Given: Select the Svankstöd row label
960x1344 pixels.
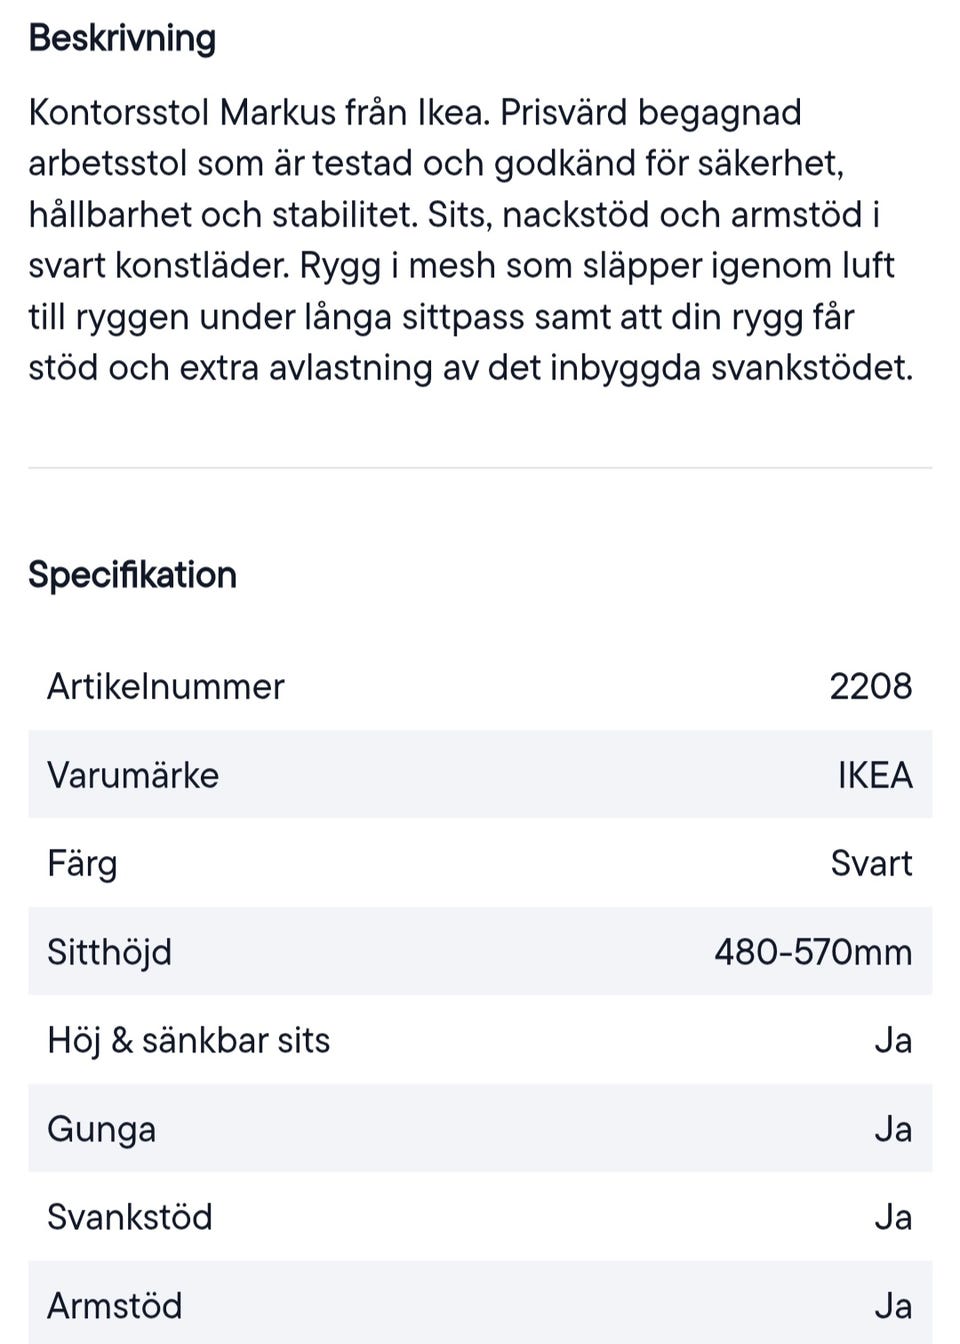Looking at the screenshot, I should tap(129, 1218).
